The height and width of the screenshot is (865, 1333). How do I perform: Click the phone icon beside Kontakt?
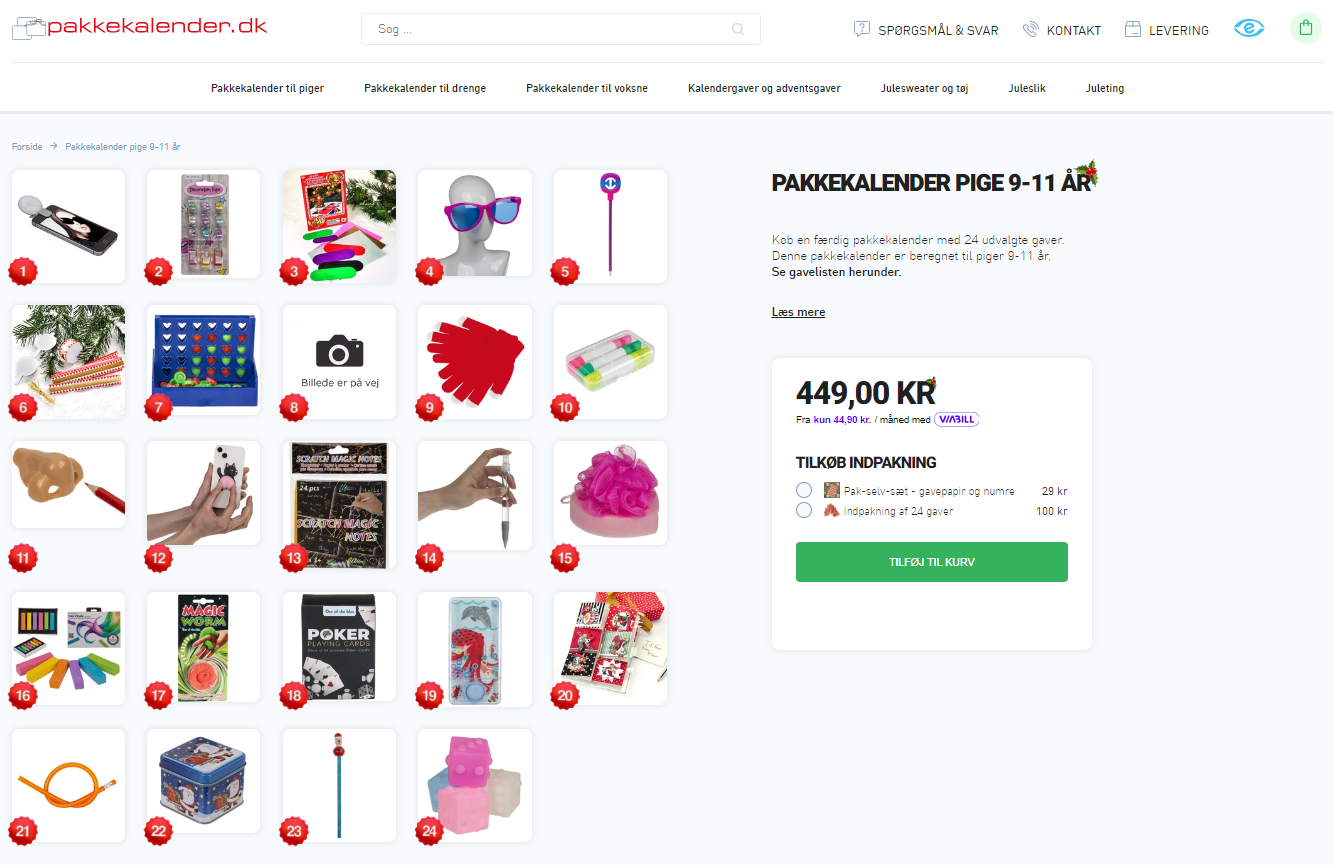point(1031,29)
